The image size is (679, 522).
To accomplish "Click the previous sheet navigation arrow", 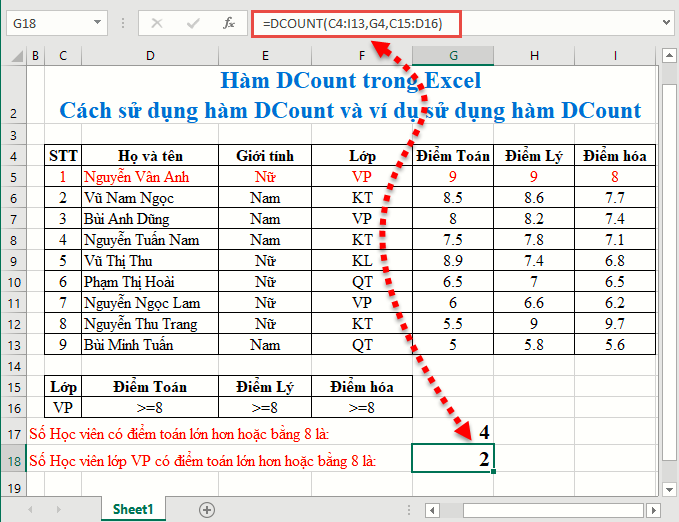I will 30,509.
